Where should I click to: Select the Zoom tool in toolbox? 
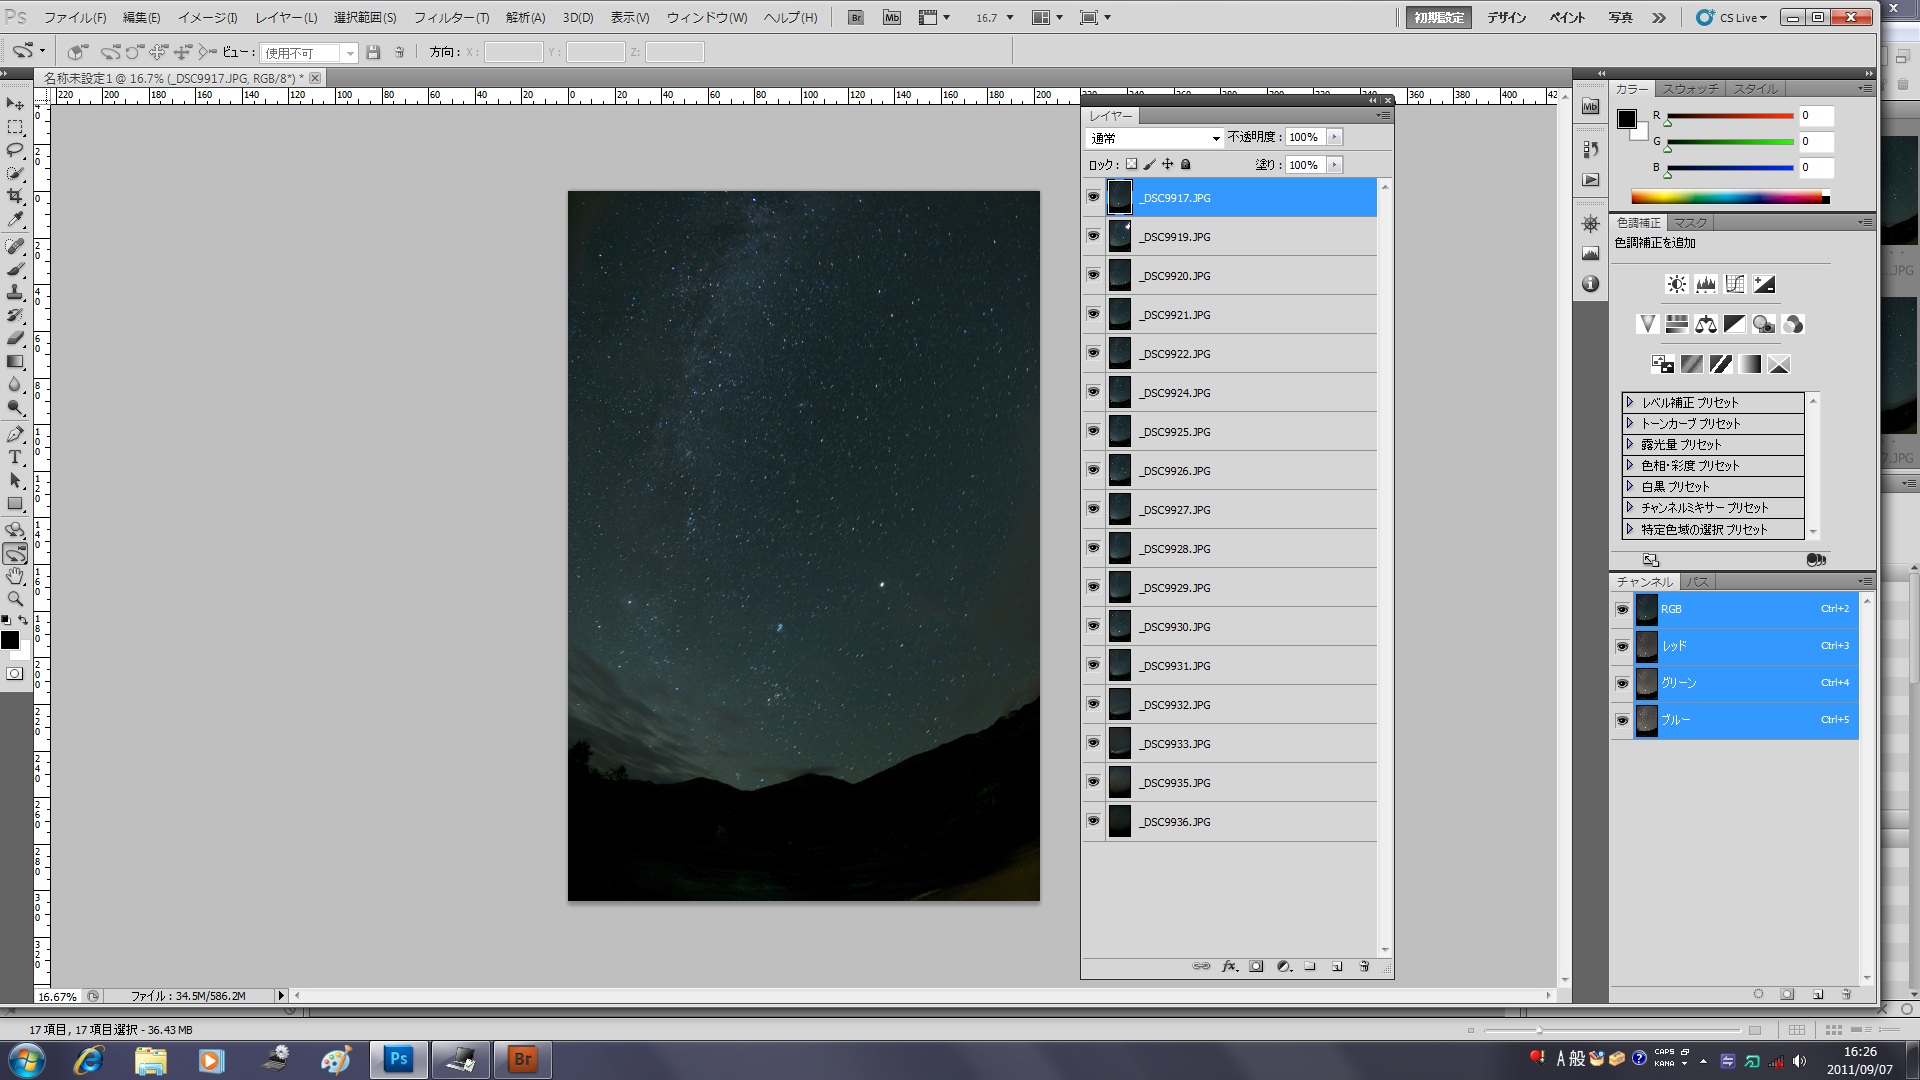pos(15,599)
